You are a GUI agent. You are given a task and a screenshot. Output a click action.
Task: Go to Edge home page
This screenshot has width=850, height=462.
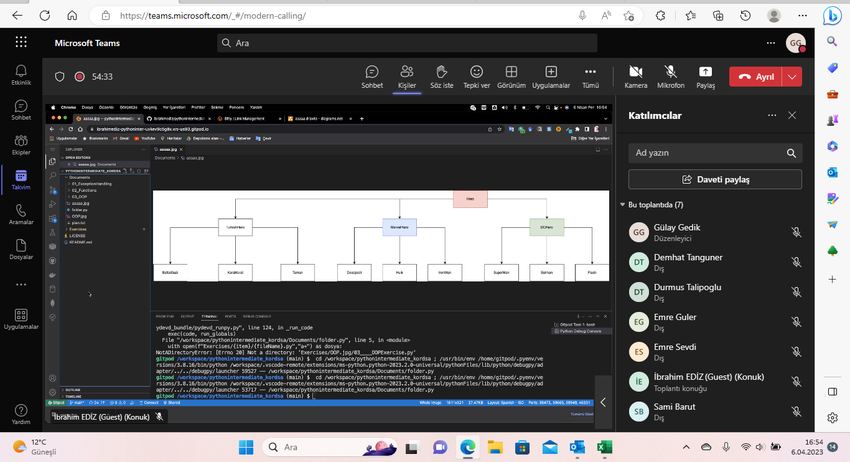click(72, 15)
